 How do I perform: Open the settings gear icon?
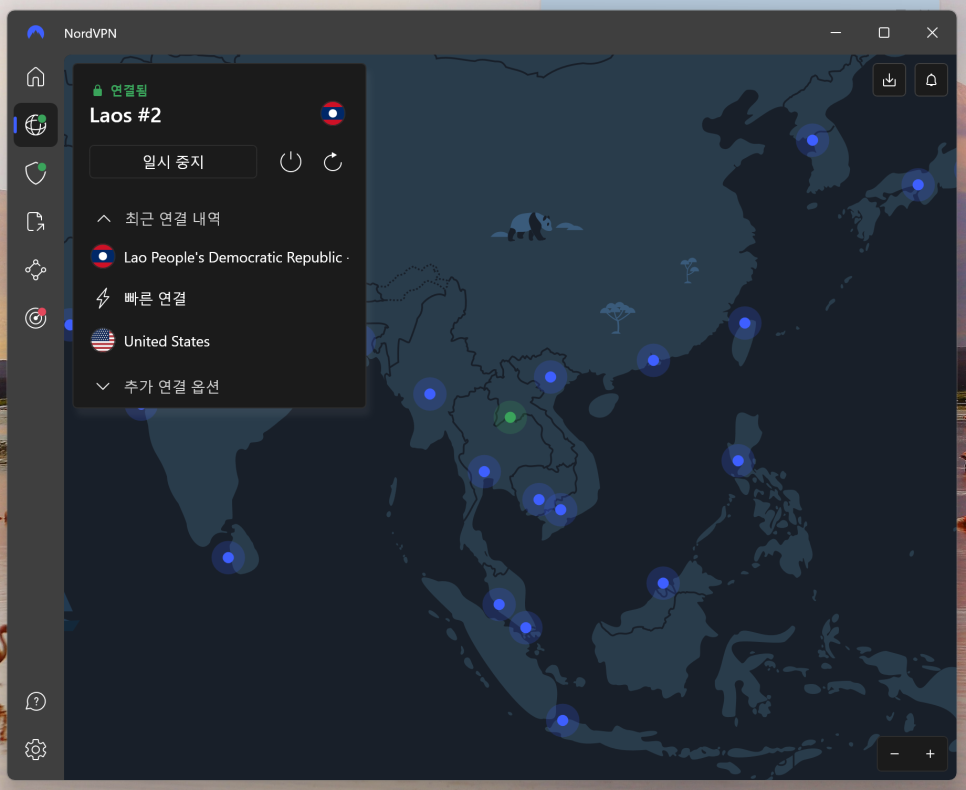36,749
